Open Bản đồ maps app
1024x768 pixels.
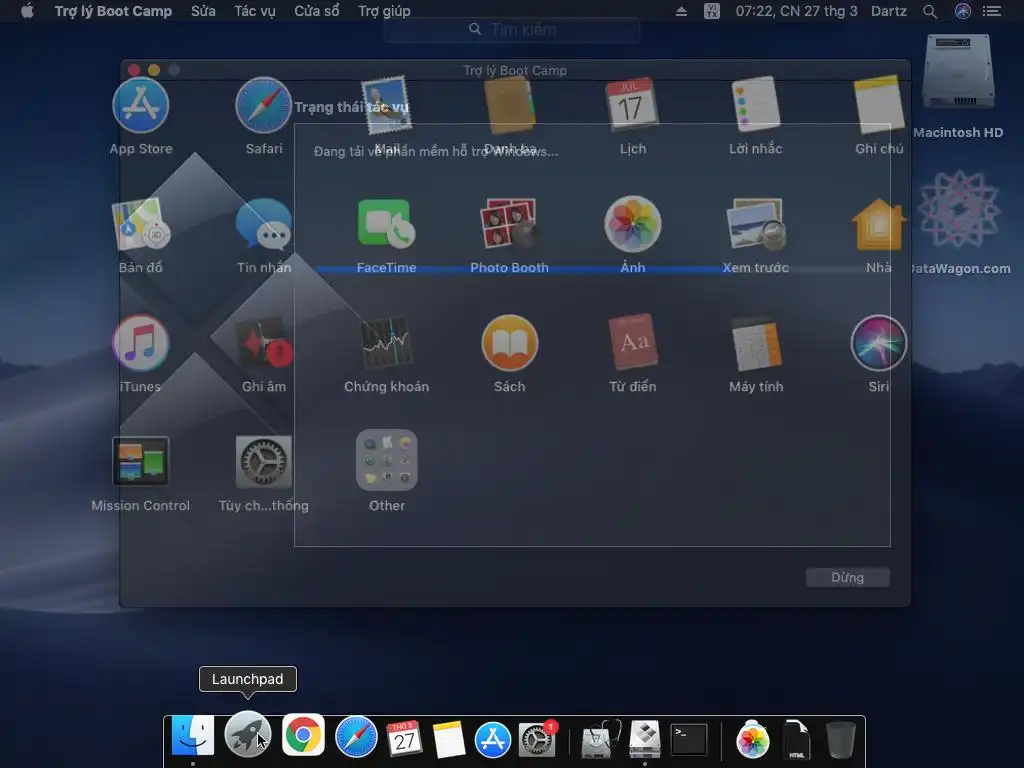coord(140,224)
